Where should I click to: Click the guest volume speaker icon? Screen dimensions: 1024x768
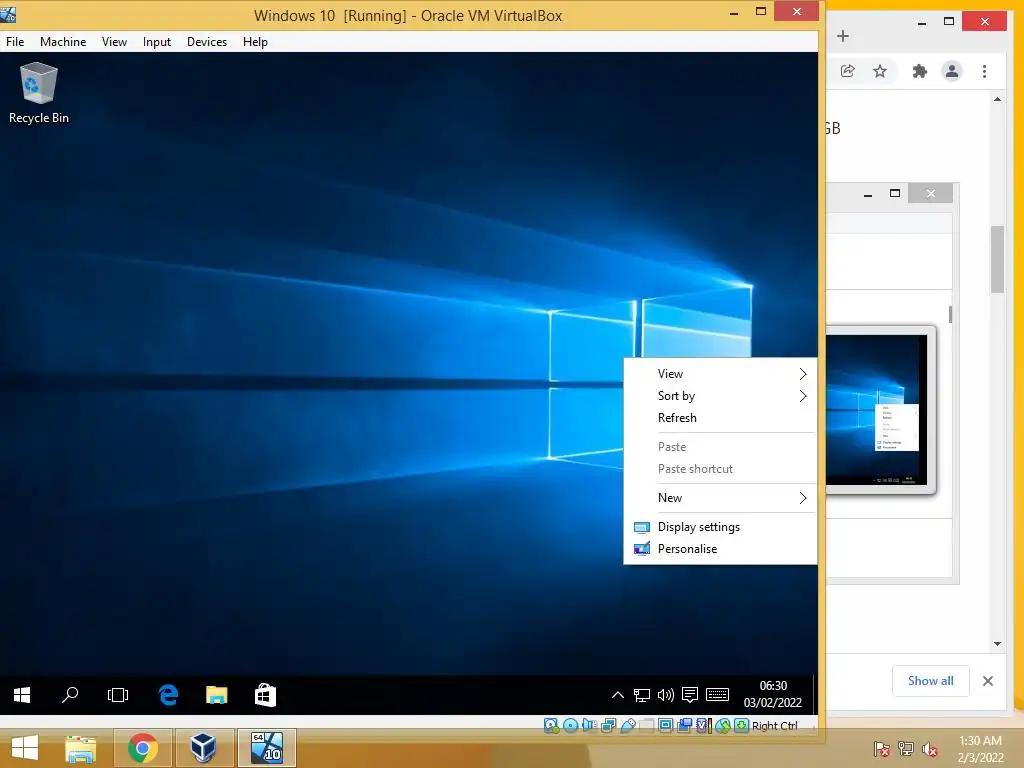pos(665,695)
